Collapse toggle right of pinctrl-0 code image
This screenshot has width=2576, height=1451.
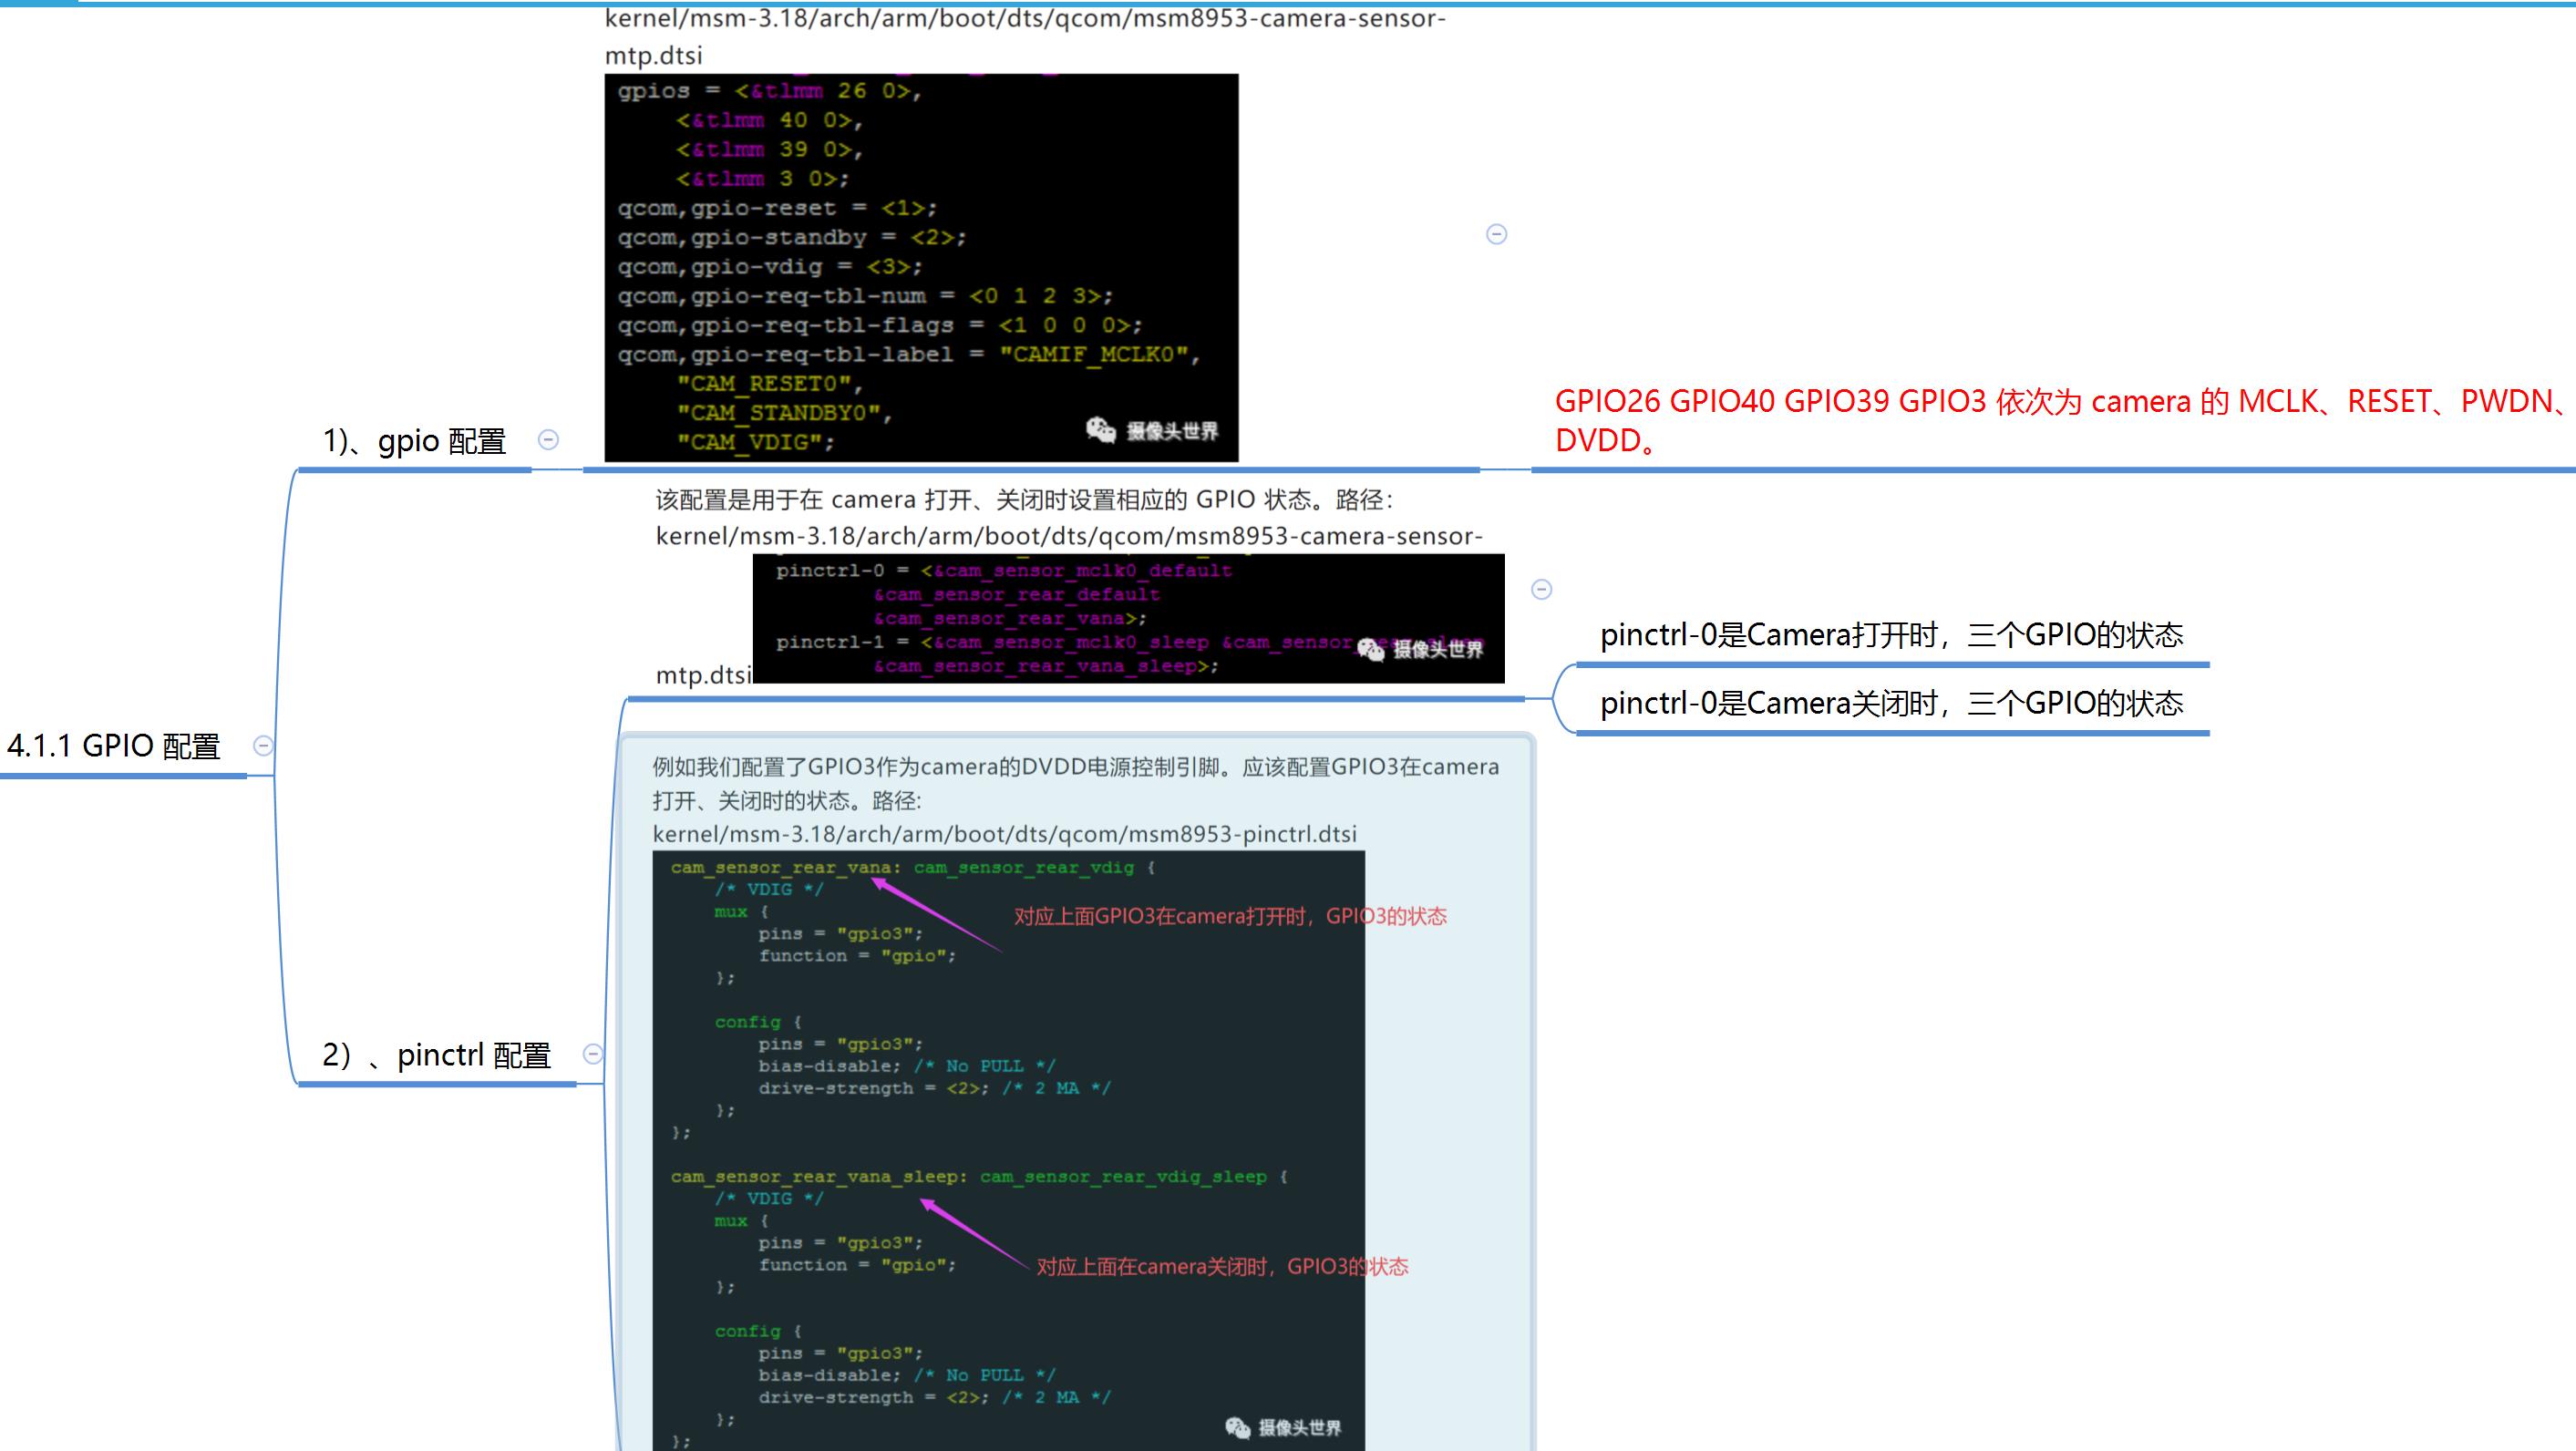pos(1542,589)
